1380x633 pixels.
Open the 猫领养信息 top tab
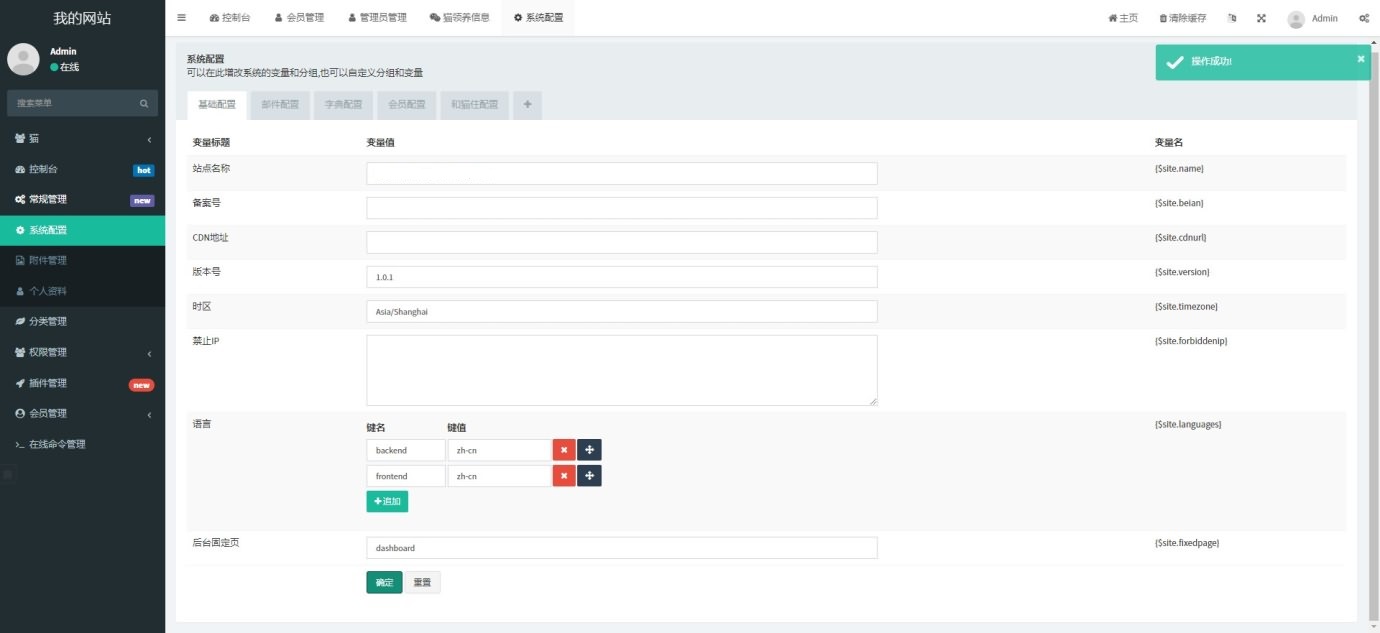[459, 18]
